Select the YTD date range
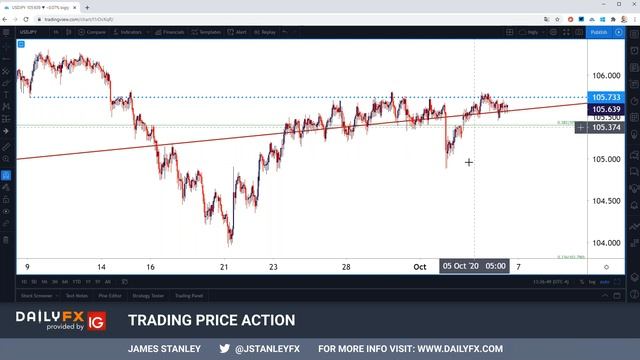640x360 pixels. coord(77,282)
